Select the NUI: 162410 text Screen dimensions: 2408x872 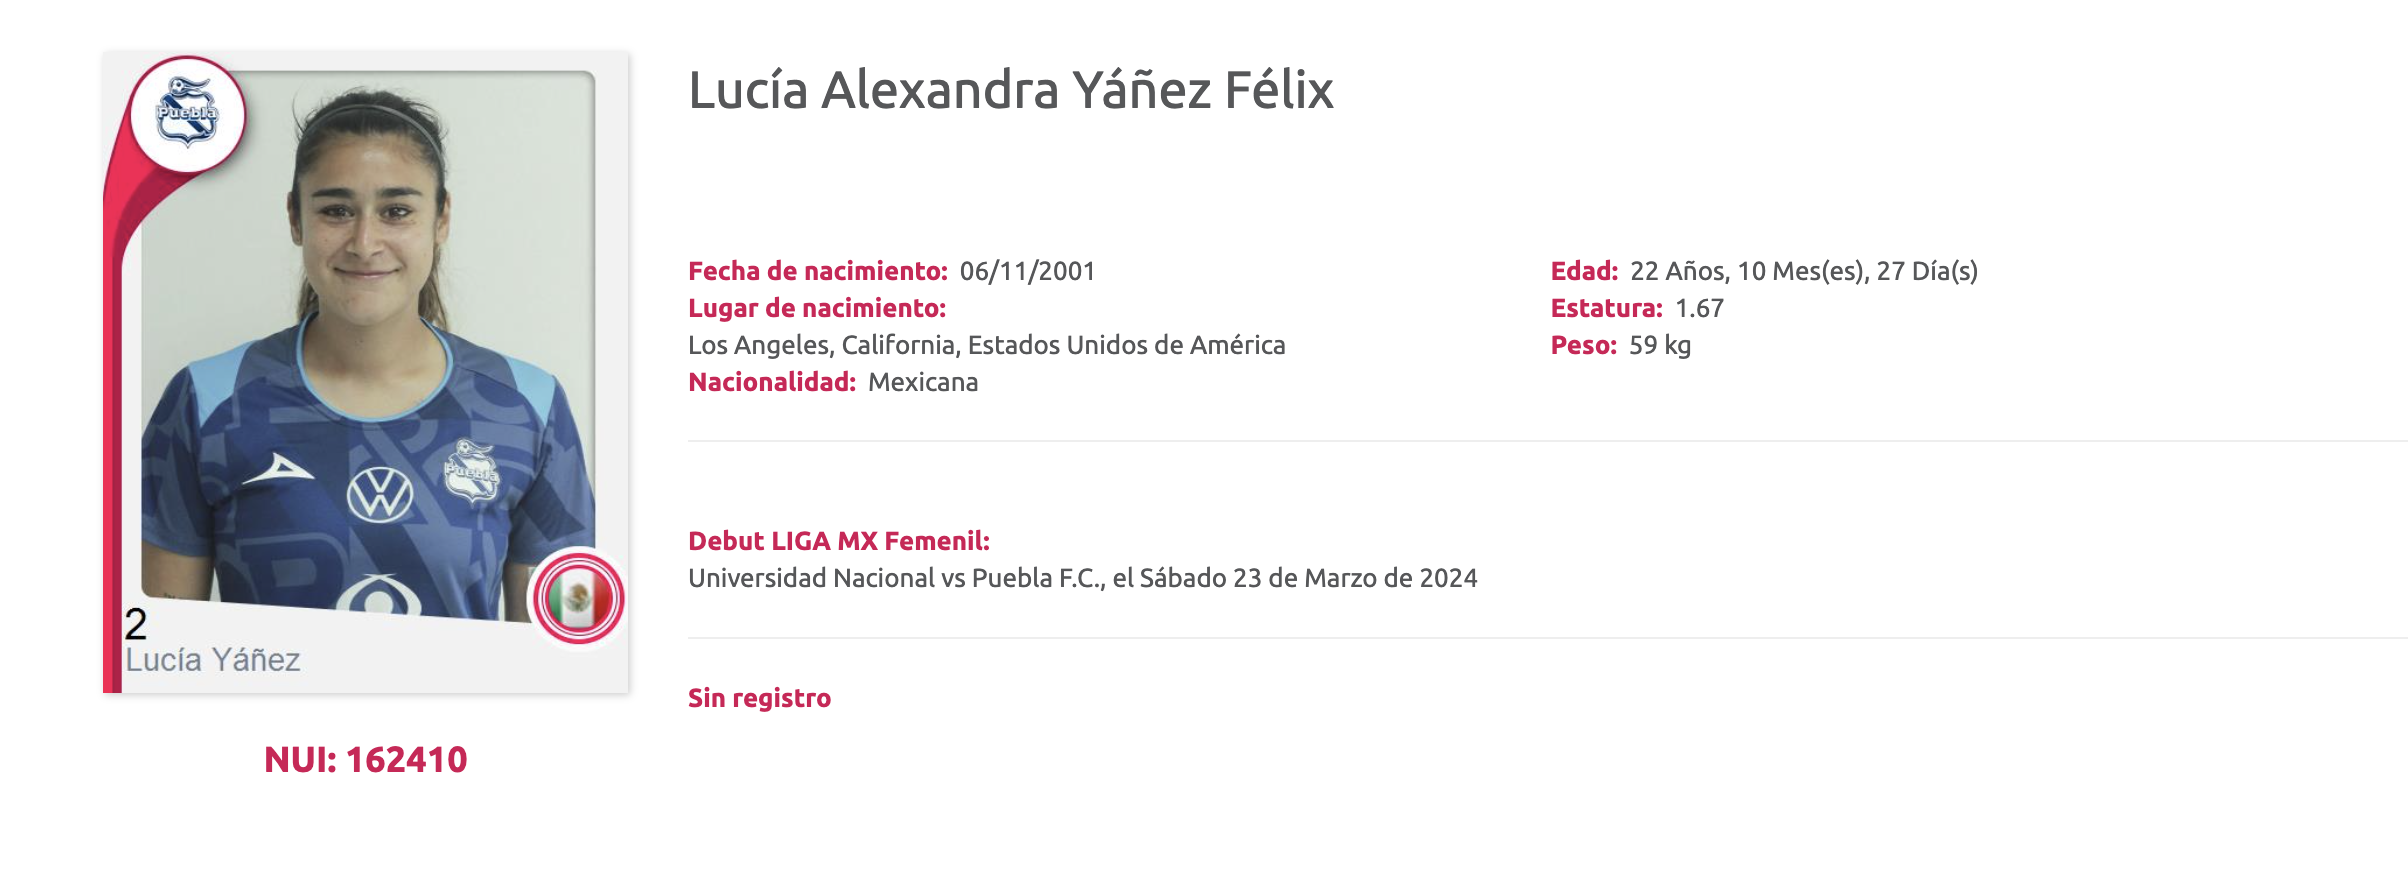[365, 760]
